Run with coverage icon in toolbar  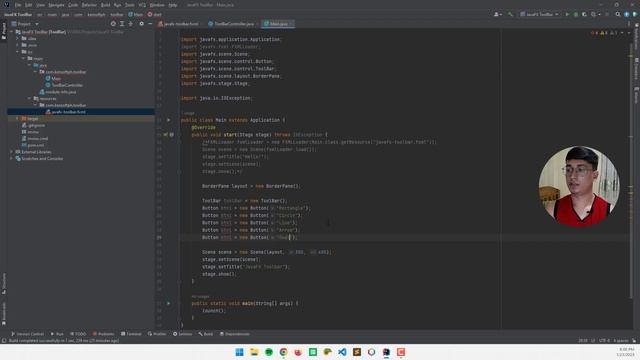click(x=584, y=14)
